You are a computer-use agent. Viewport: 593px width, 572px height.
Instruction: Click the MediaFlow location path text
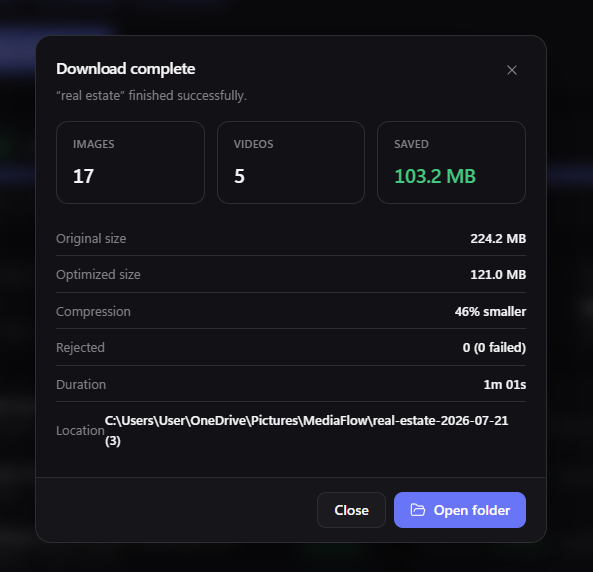point(306,431)
